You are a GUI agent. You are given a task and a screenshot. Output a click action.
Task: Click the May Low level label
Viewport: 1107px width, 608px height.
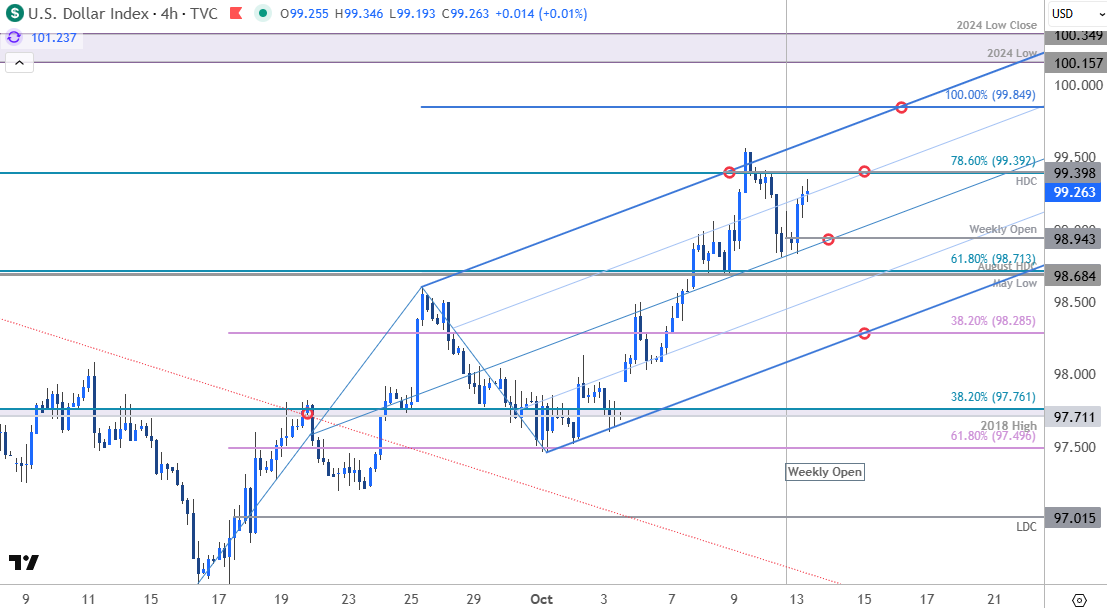click(x=1015, y=283)
